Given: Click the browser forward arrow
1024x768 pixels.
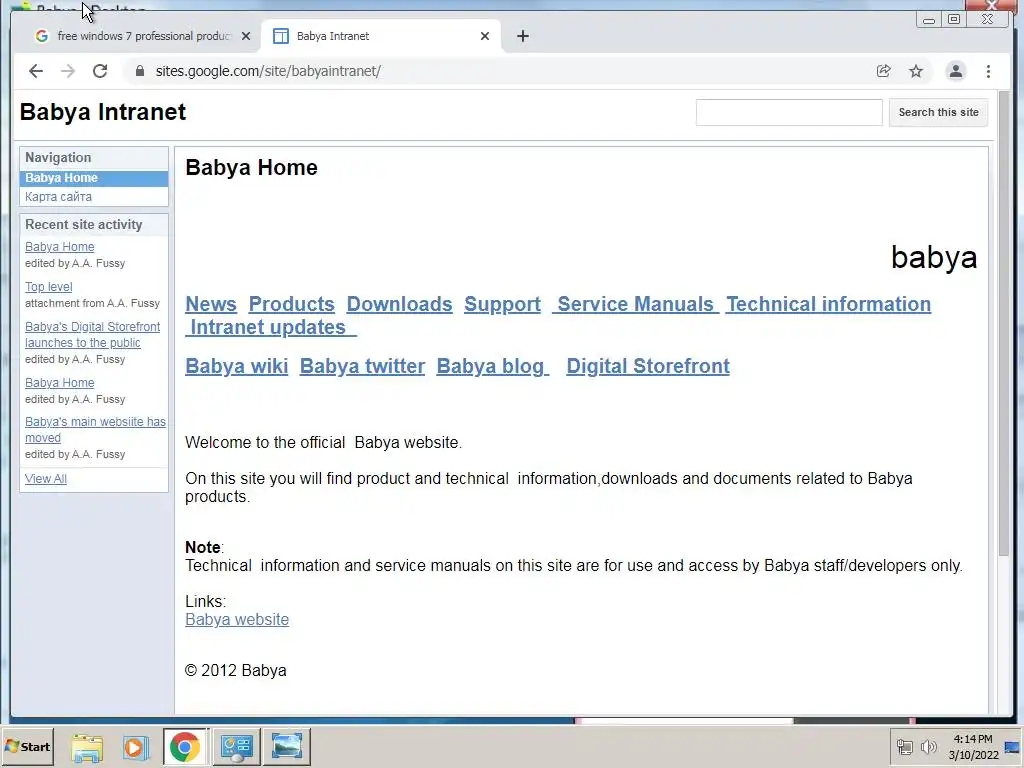Looking at the screenshot, I should click(x=68, y=71).
